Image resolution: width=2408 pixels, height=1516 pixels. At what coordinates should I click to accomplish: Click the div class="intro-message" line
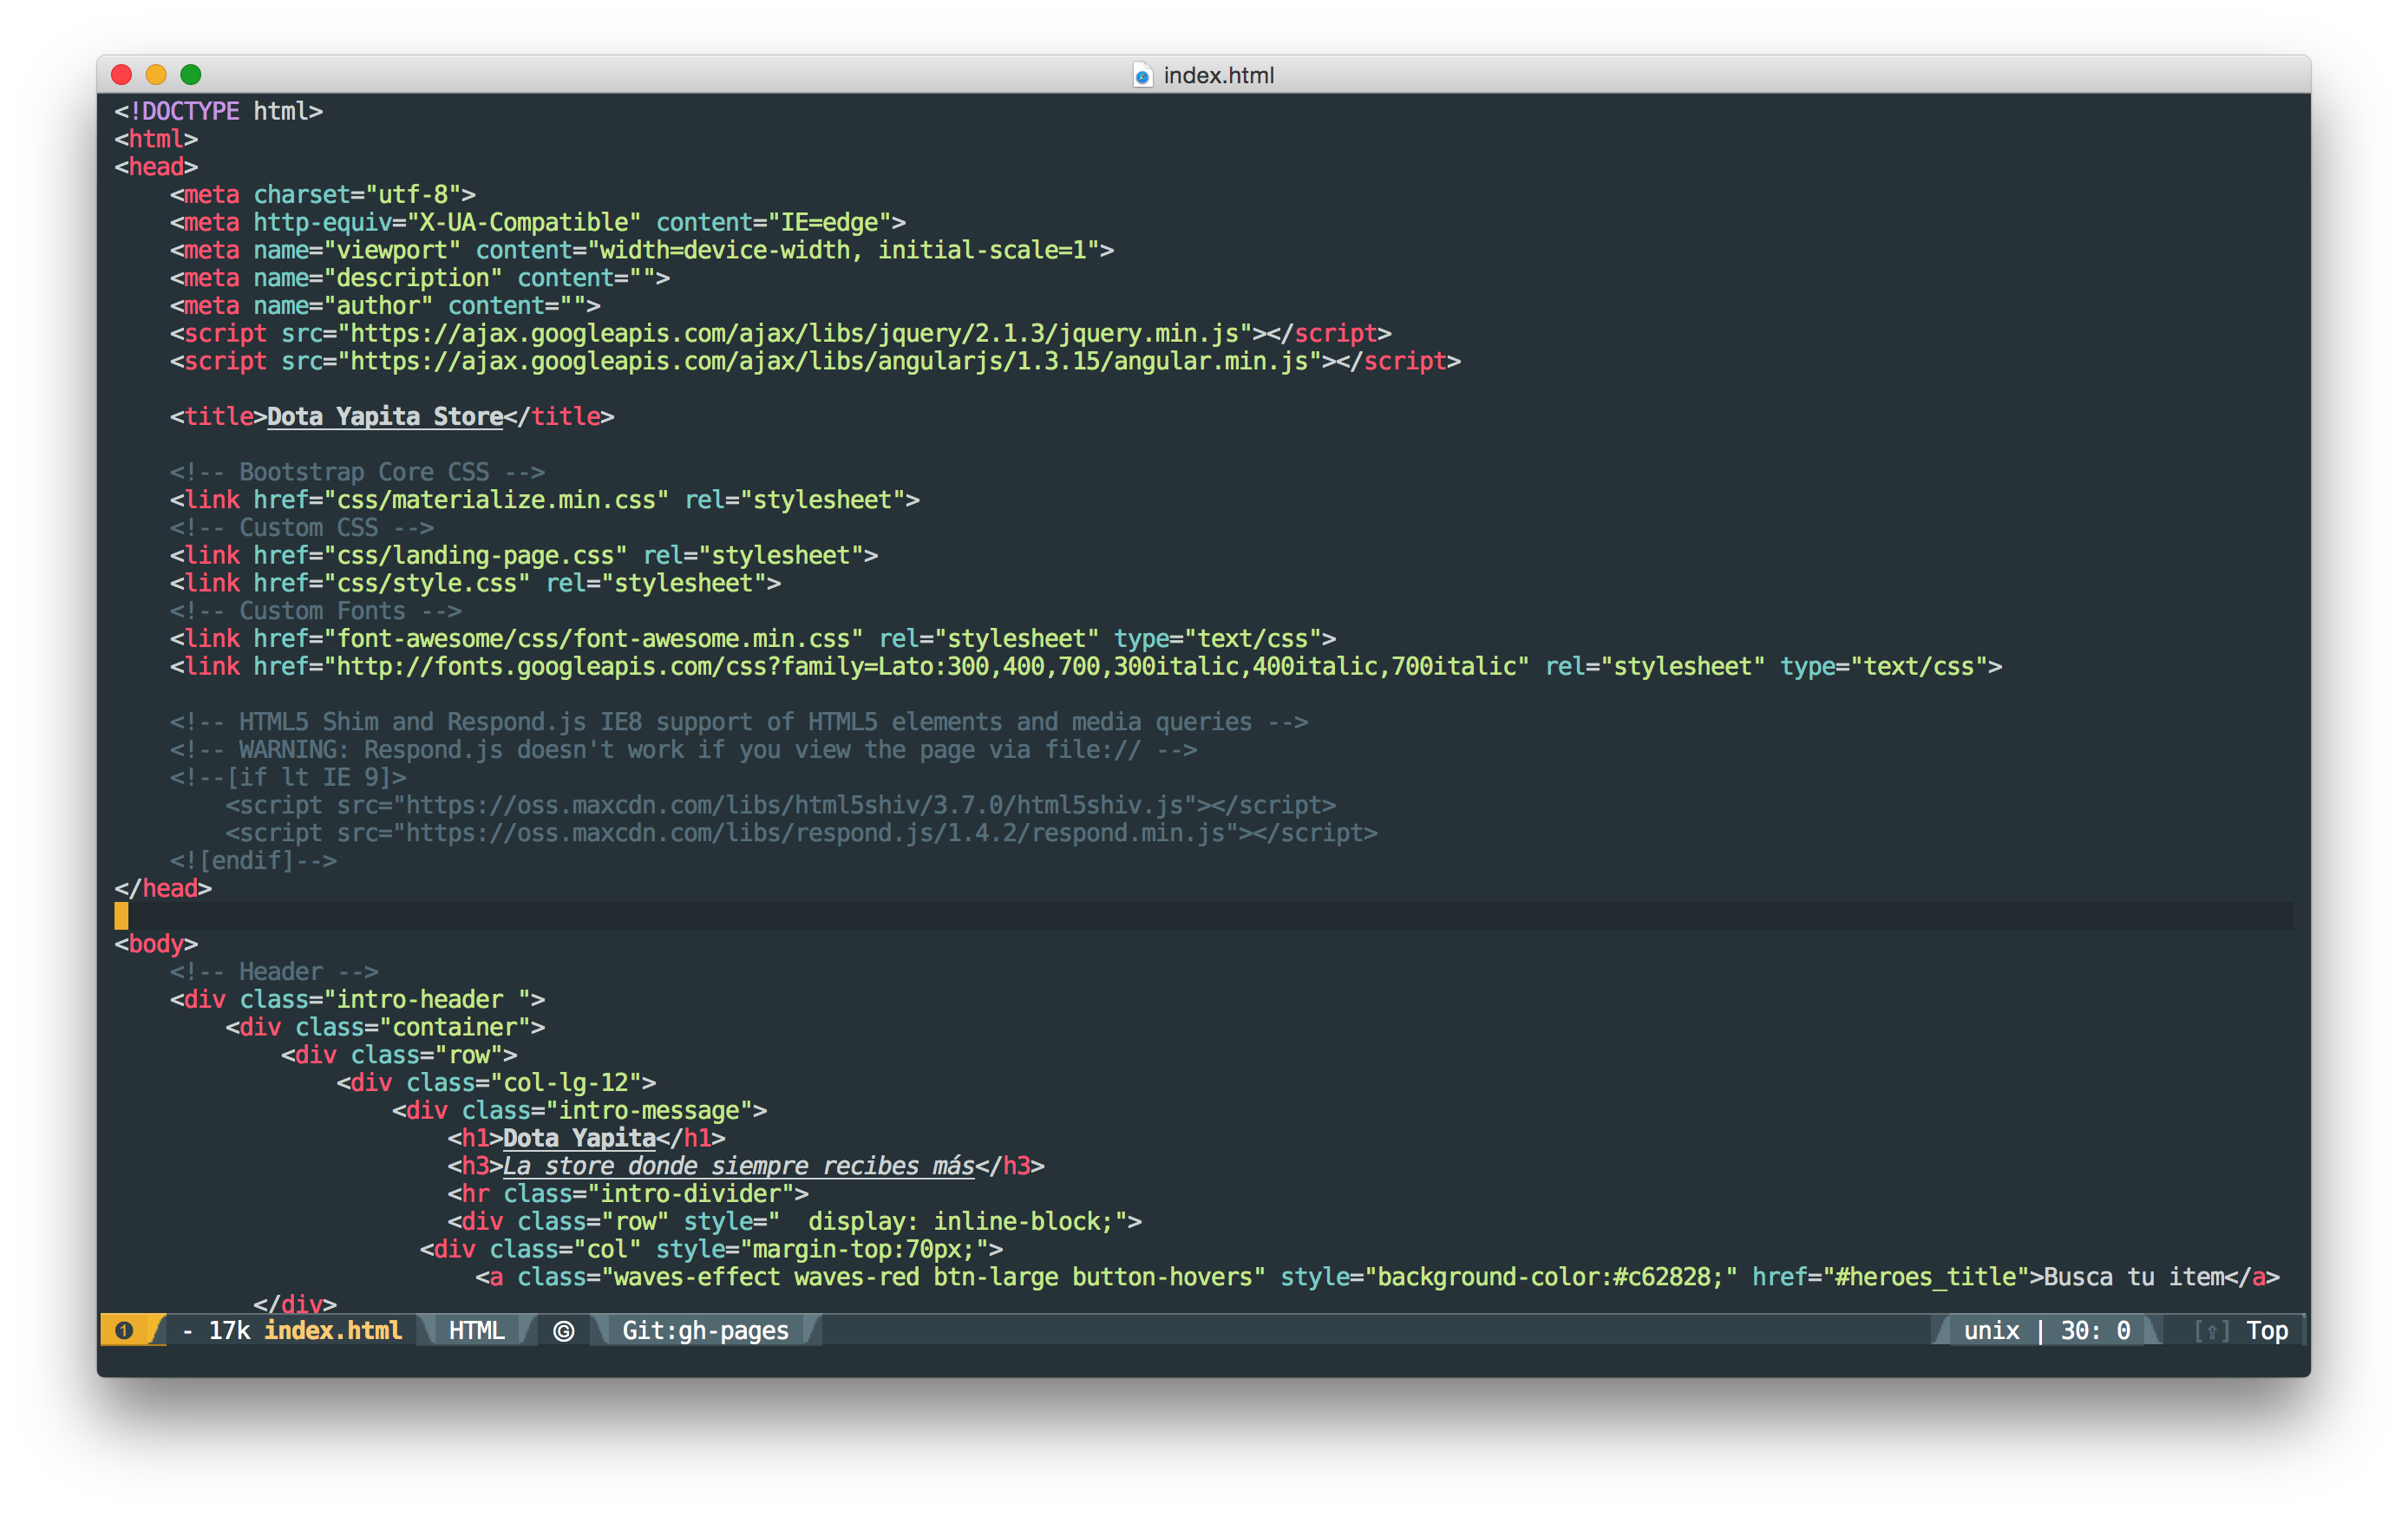579,1110
